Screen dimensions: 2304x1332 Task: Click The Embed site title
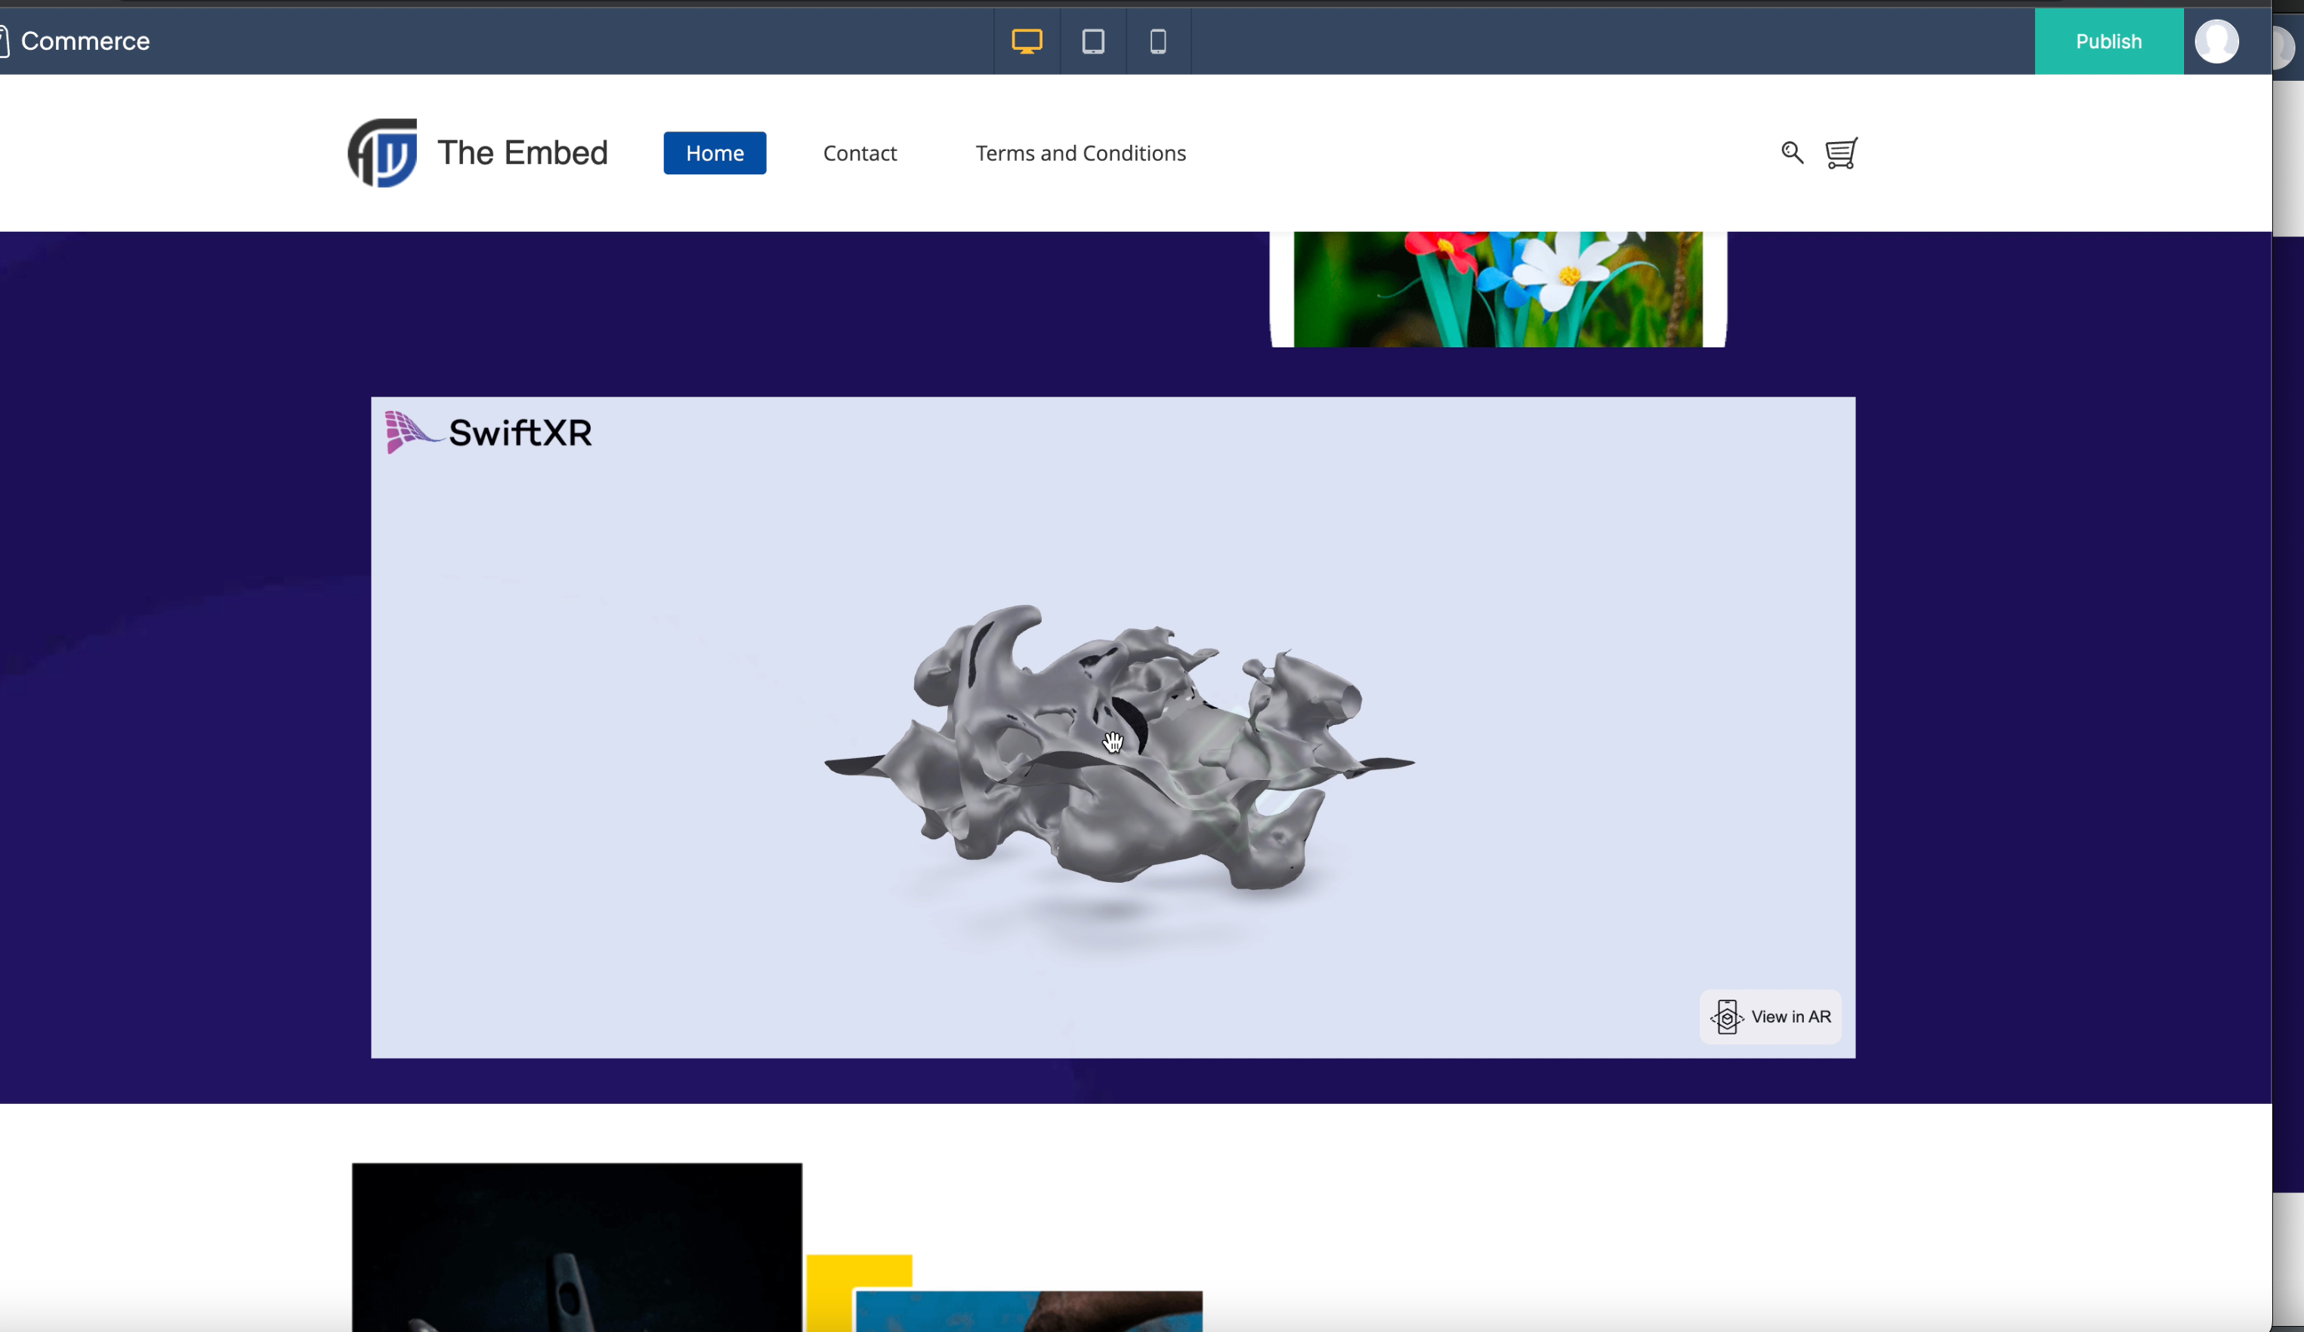pyautogui.click(x=522, y=153)
